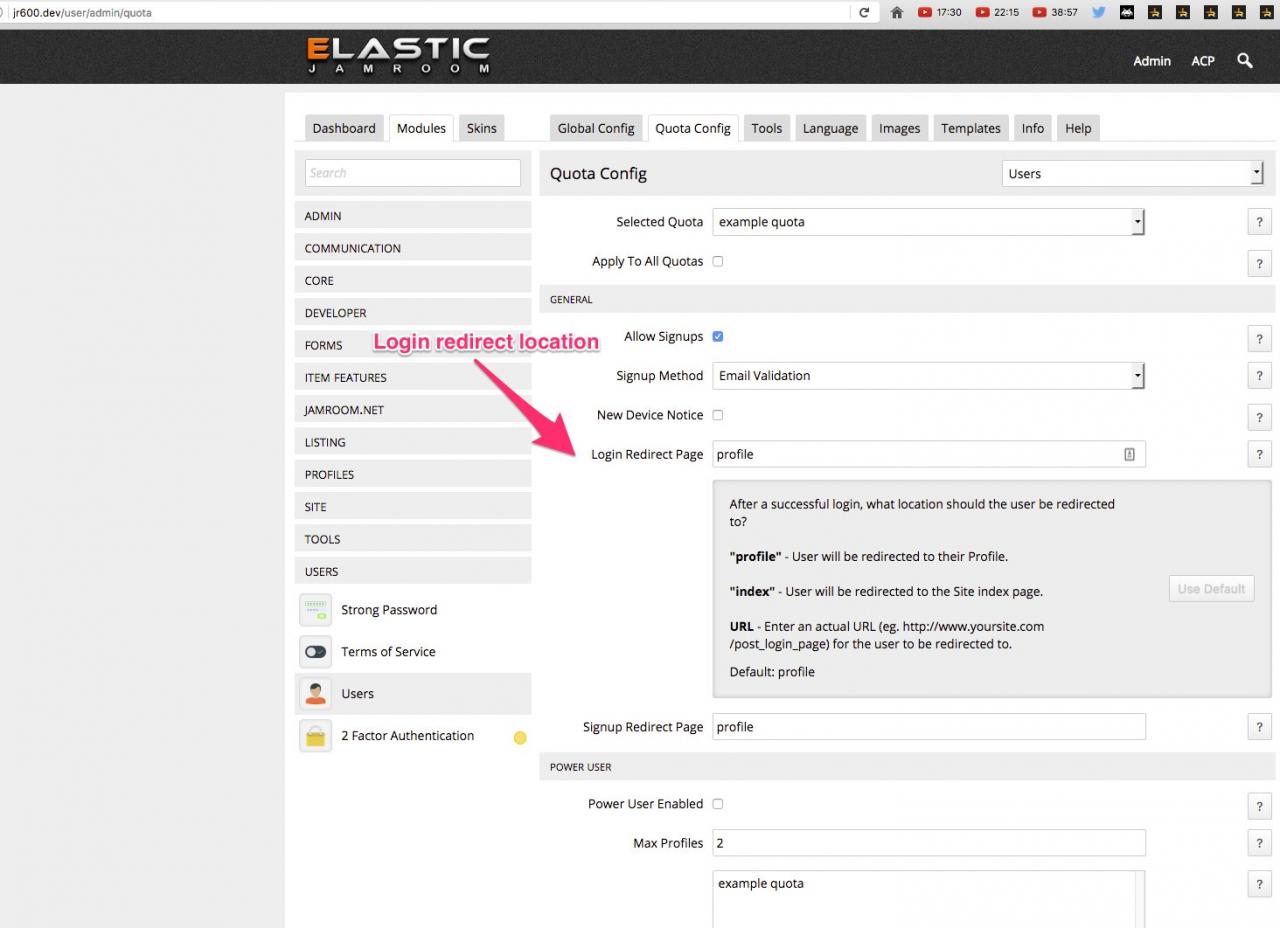This screenshot has height=928, width=1280.
Task: Select the Users module avatar icon
Action: coord(315,694)
